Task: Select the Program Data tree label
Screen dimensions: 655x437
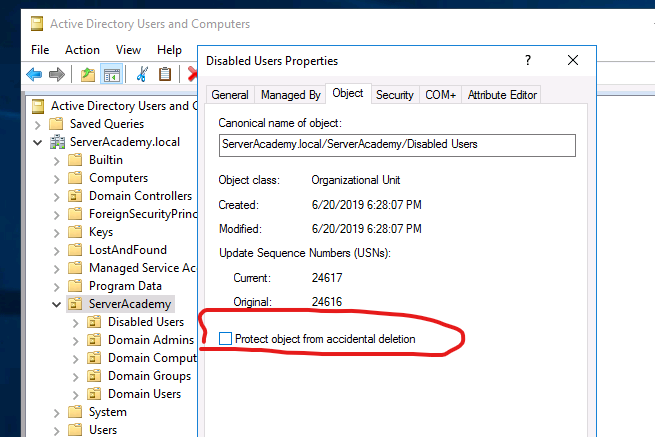Action: click(x=125, y=286)
